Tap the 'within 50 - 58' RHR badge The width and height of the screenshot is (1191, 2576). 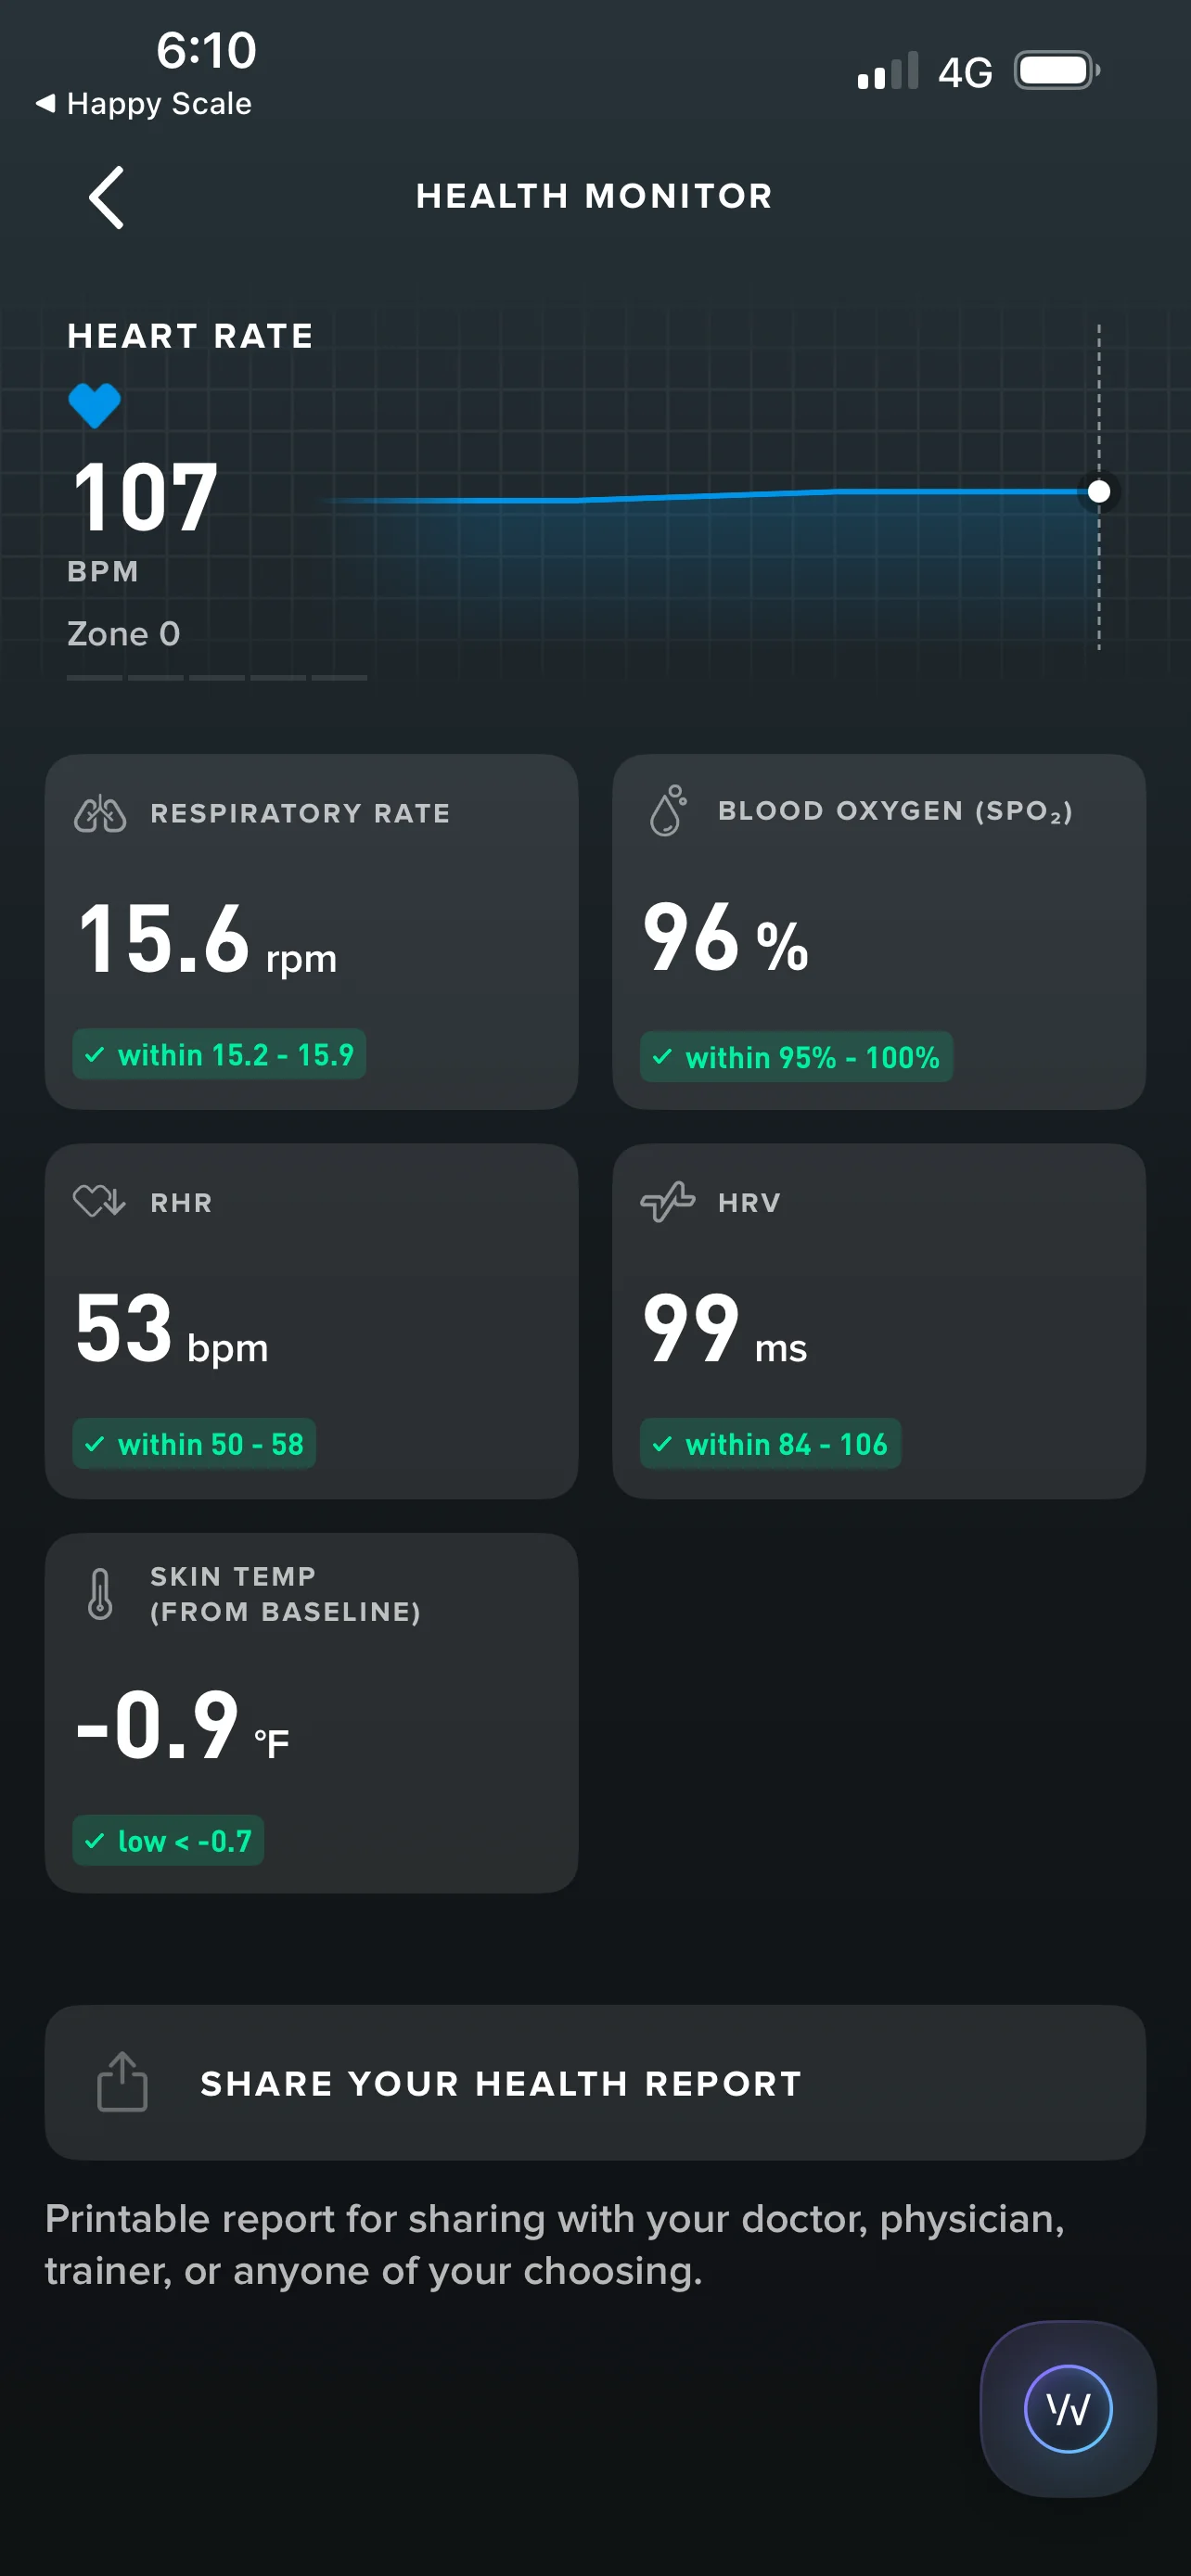click(x=194, y=1443)
